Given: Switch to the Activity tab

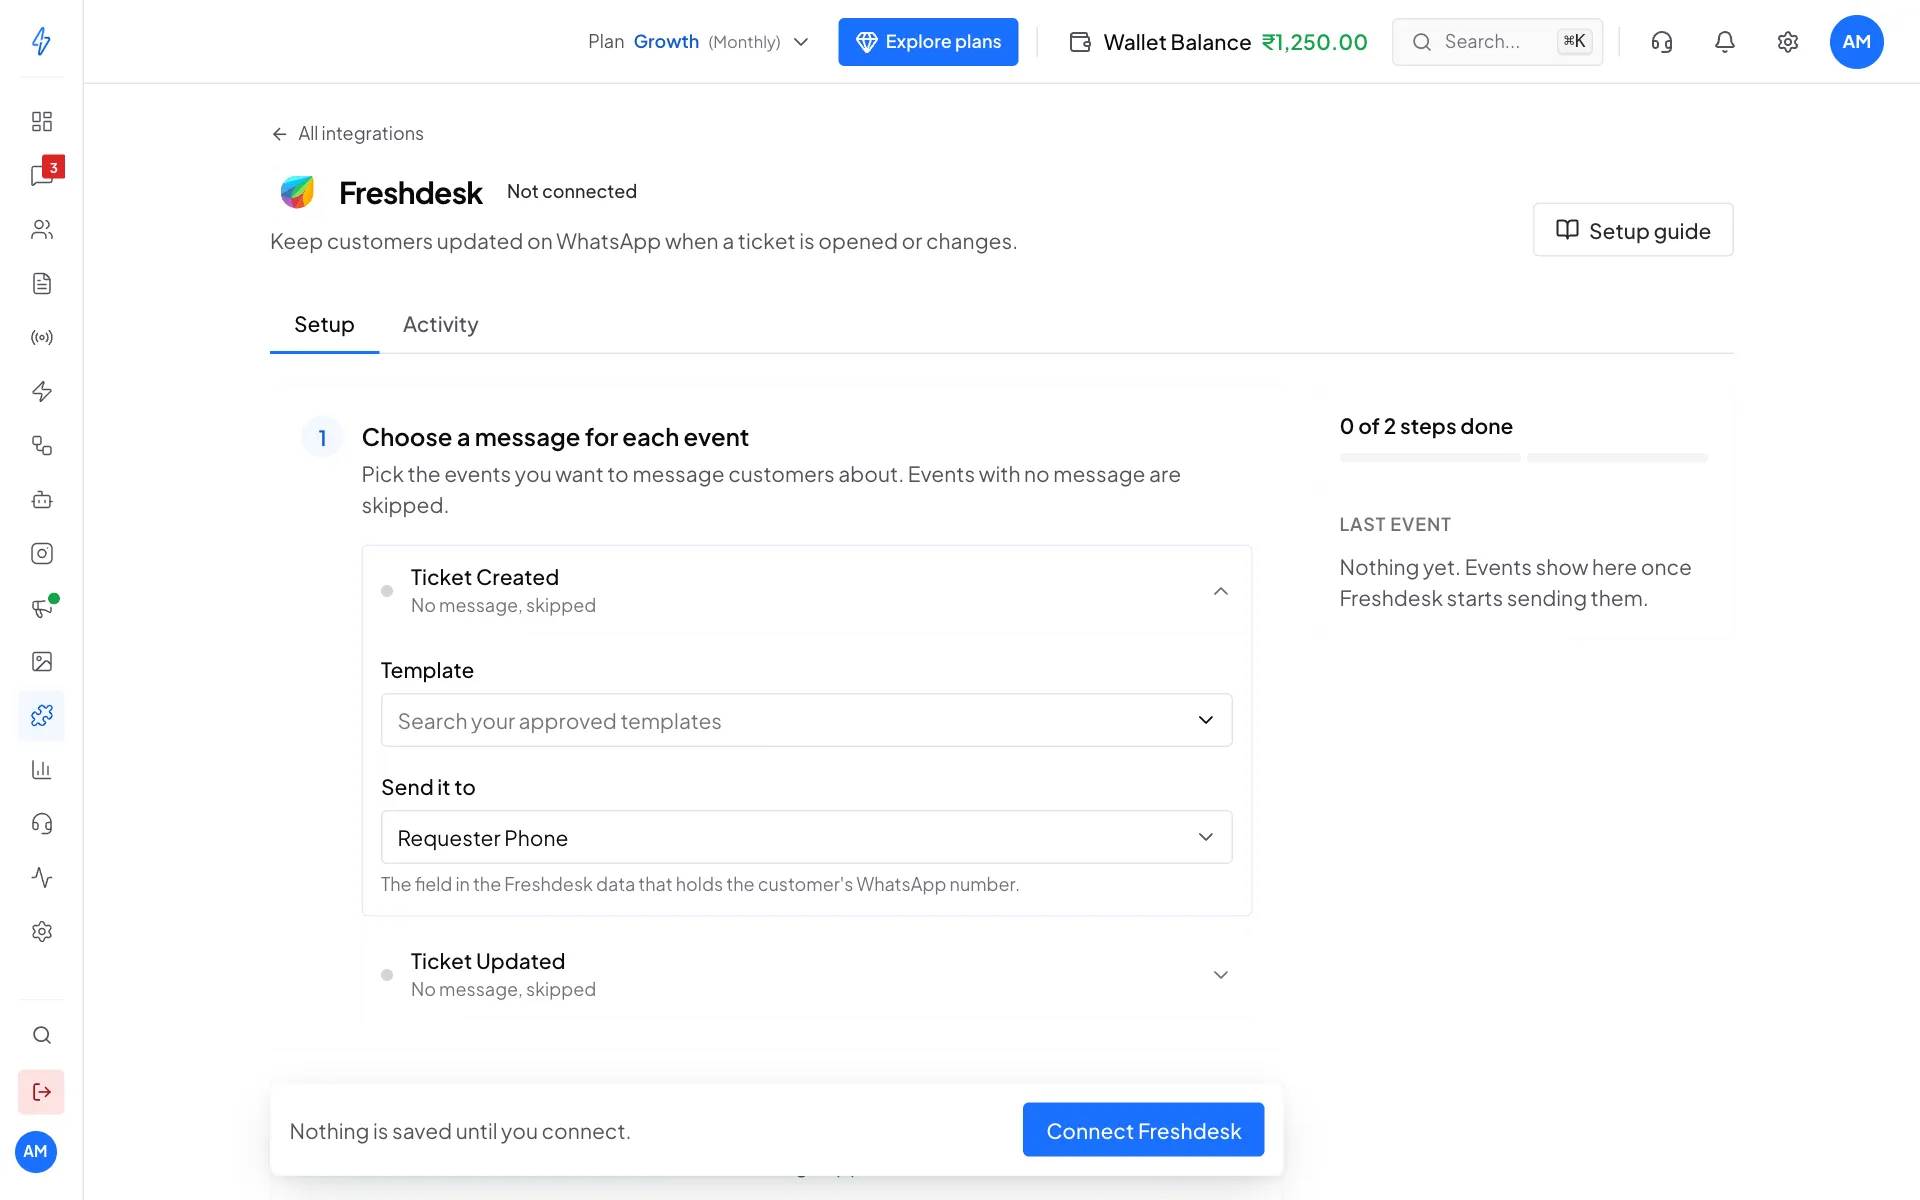Looking at the screenshot, I should [x=440, y=324].
